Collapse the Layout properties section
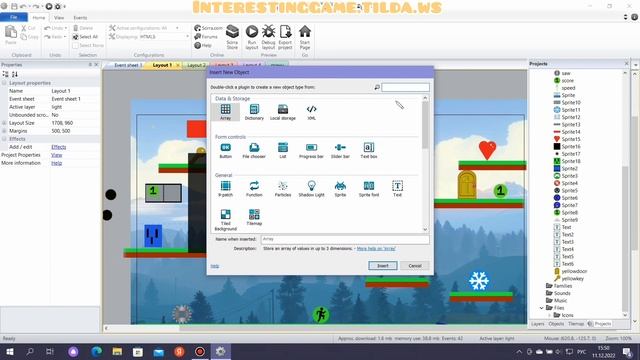The height and width of the screenshot is (360, 640). pyautogui.click(x=4, y=83)
